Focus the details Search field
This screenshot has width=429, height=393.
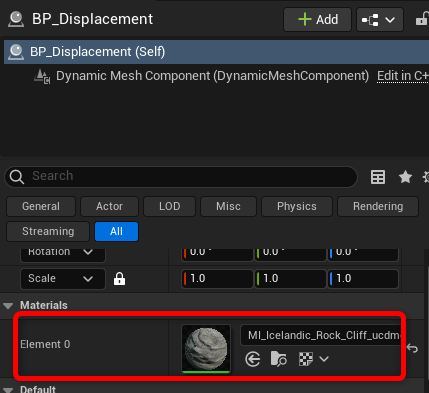click(181, 176)
